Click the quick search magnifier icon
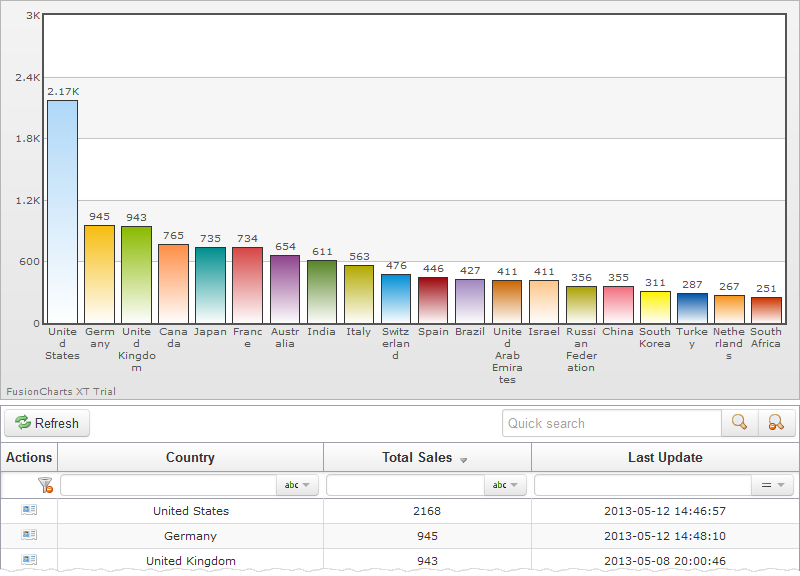 (x=739, y=423)
